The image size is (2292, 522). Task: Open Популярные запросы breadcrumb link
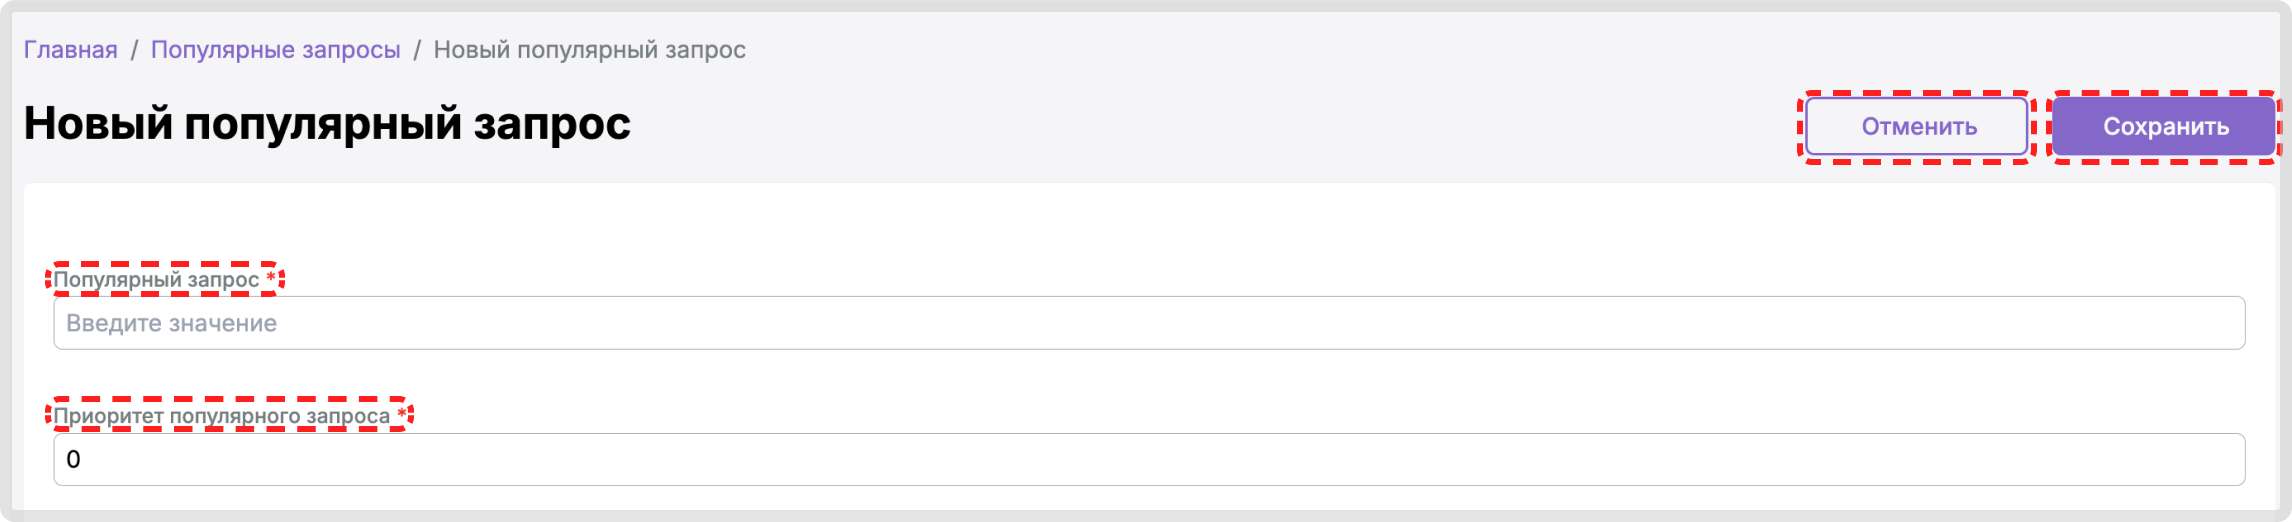click(x=275, y=50)
